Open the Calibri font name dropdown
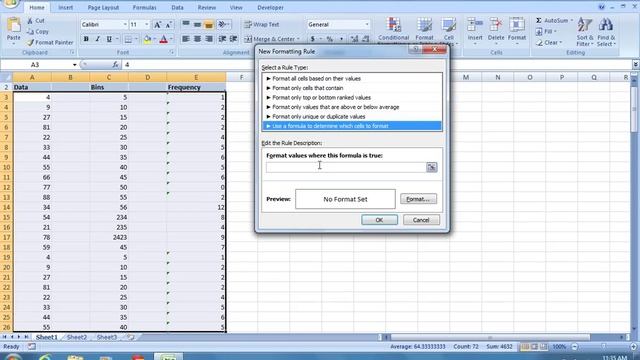Image resolution: width=640 pixels, height=360 pixels. point(125,25)
